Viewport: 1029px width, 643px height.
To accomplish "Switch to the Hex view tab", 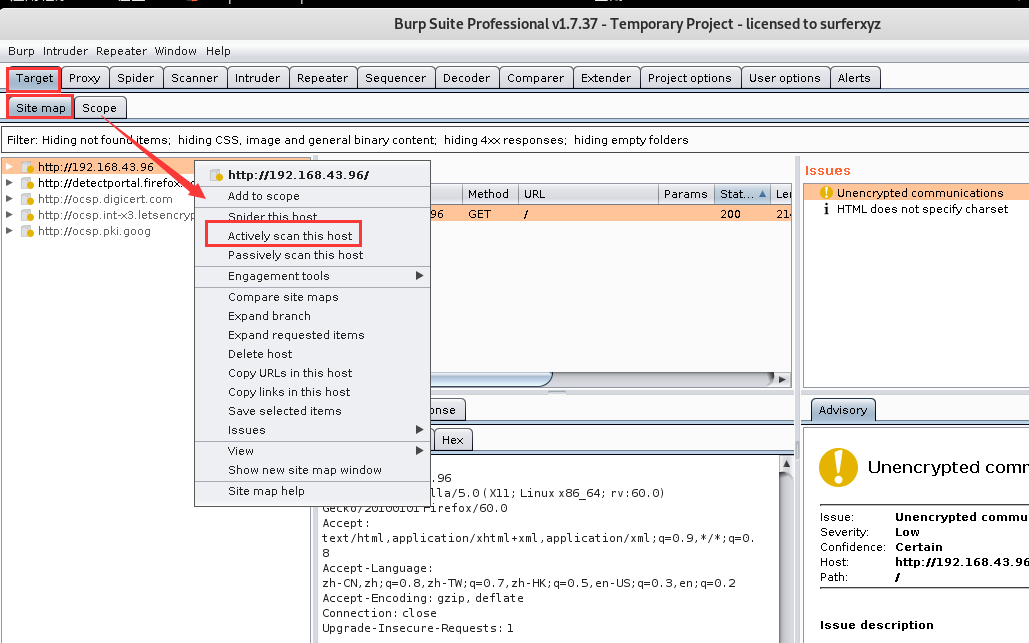I will pyautogui.click(x=453, y=440).
